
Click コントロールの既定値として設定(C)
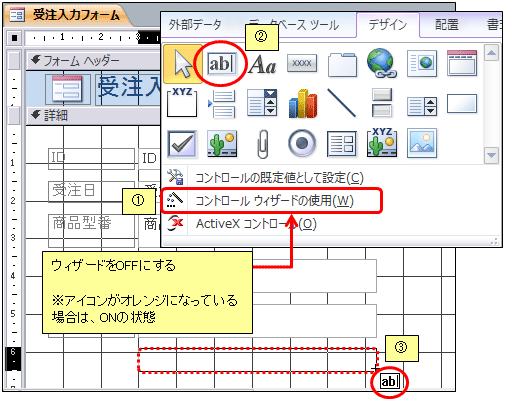point(279,178)
